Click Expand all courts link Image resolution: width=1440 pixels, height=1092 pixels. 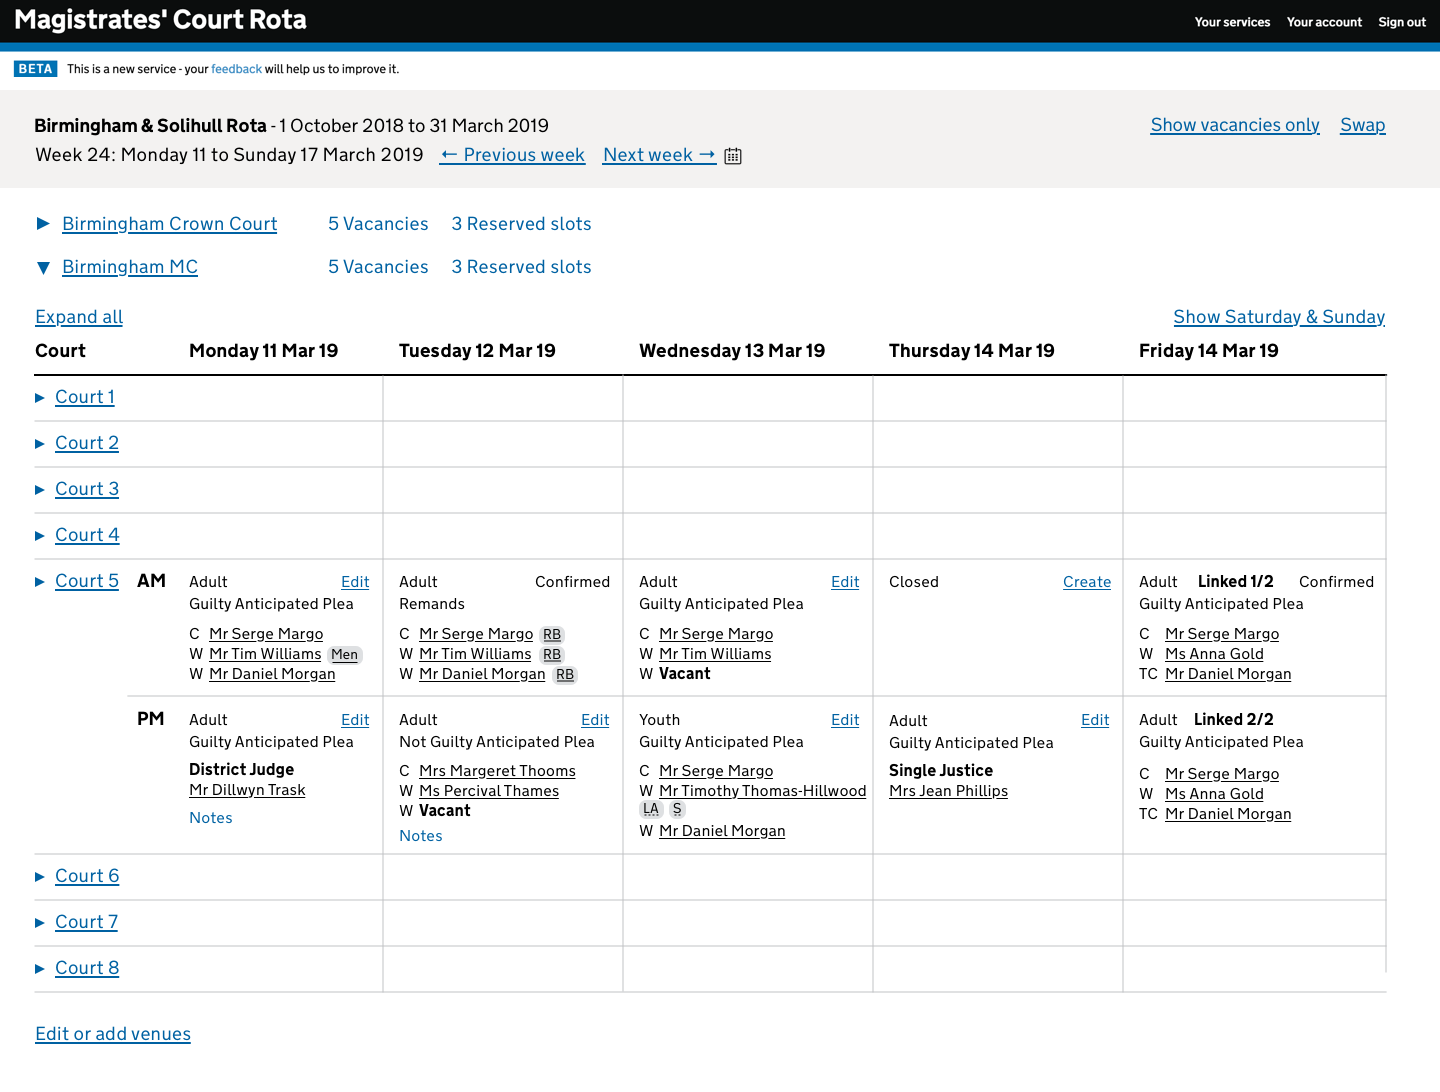[79, 317]
